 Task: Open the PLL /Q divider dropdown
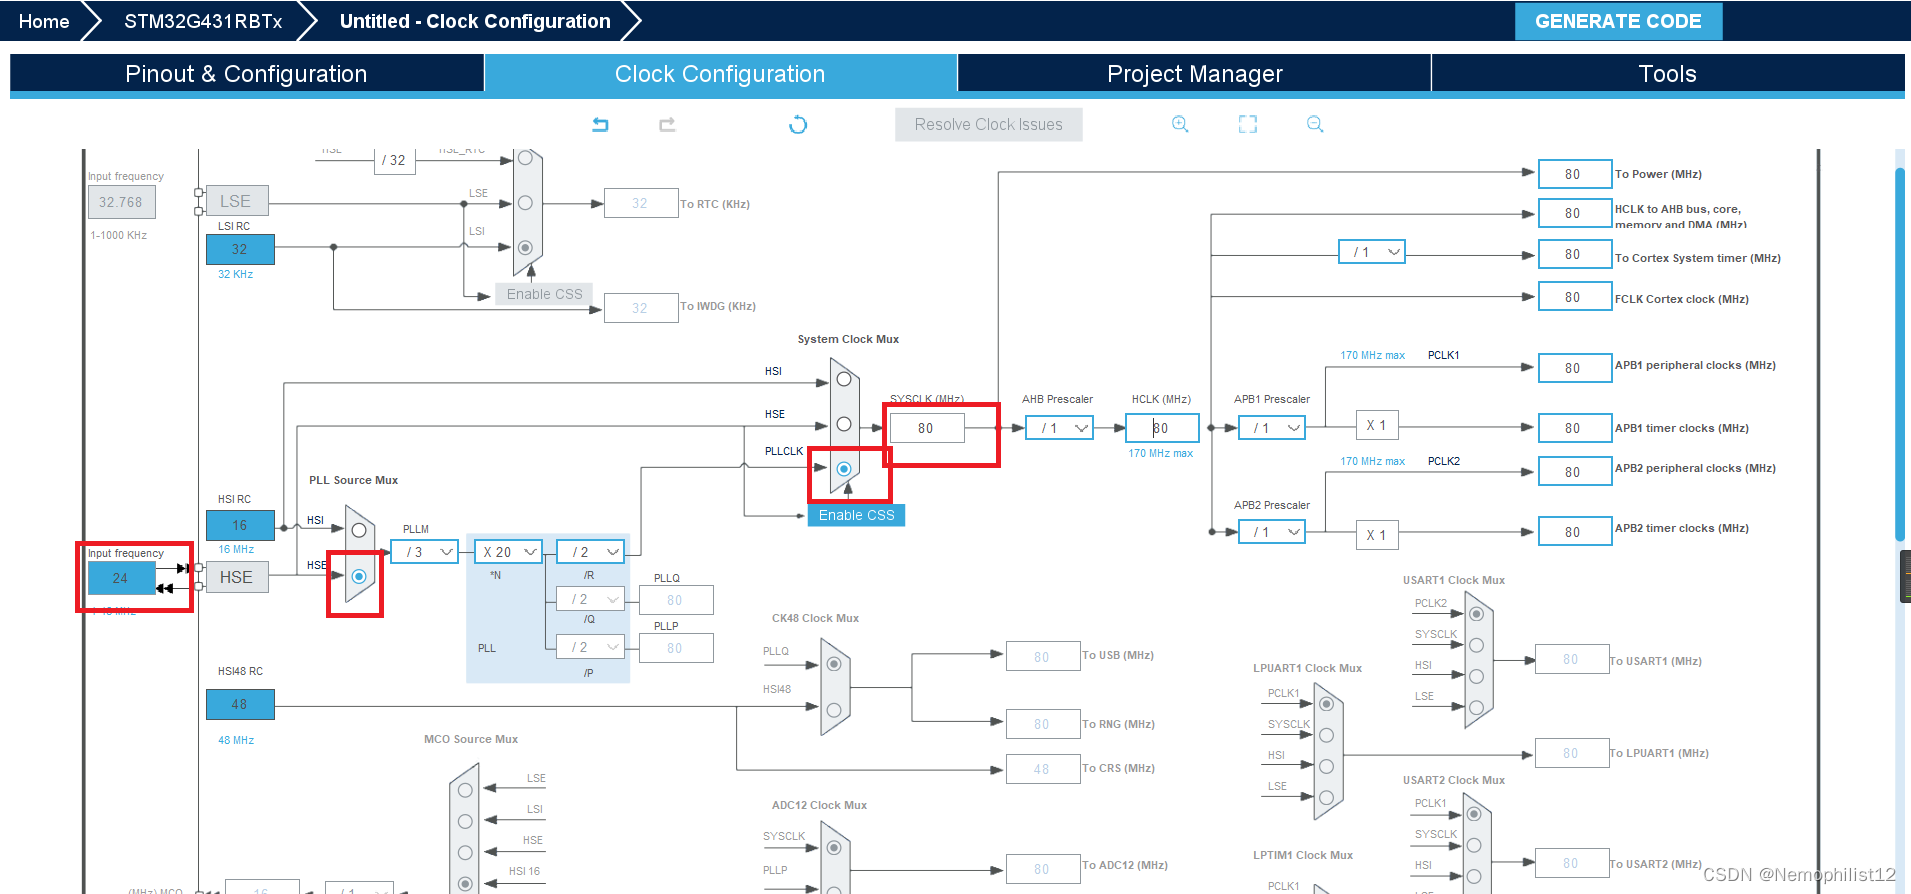592,599
